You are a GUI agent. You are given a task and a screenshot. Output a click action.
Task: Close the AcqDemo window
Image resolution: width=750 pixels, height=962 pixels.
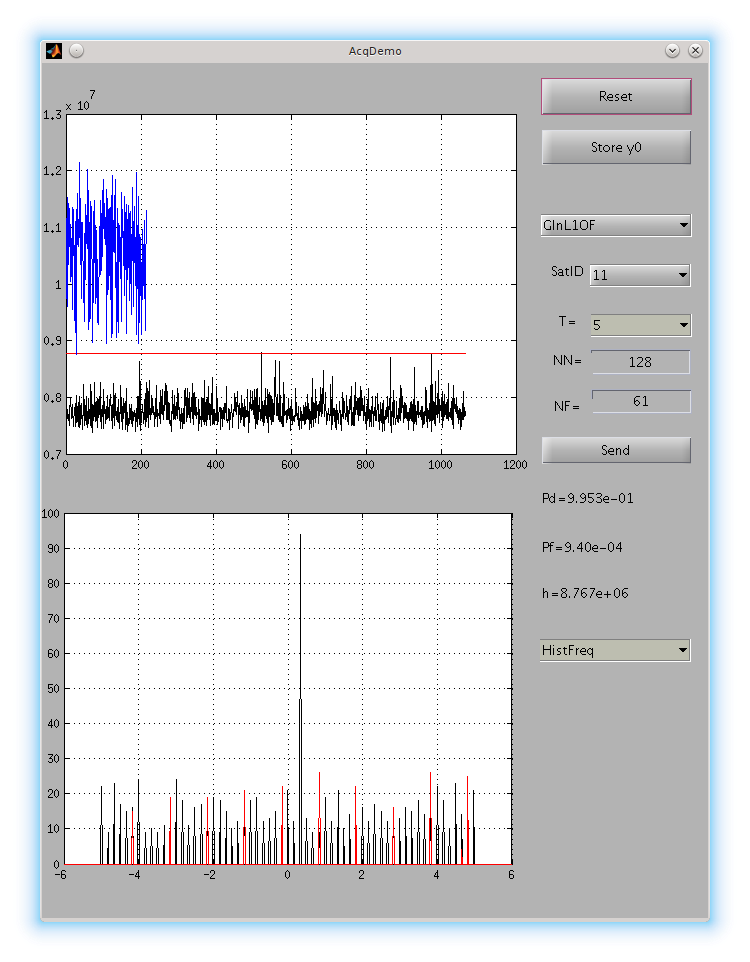[x=695, y=50]
